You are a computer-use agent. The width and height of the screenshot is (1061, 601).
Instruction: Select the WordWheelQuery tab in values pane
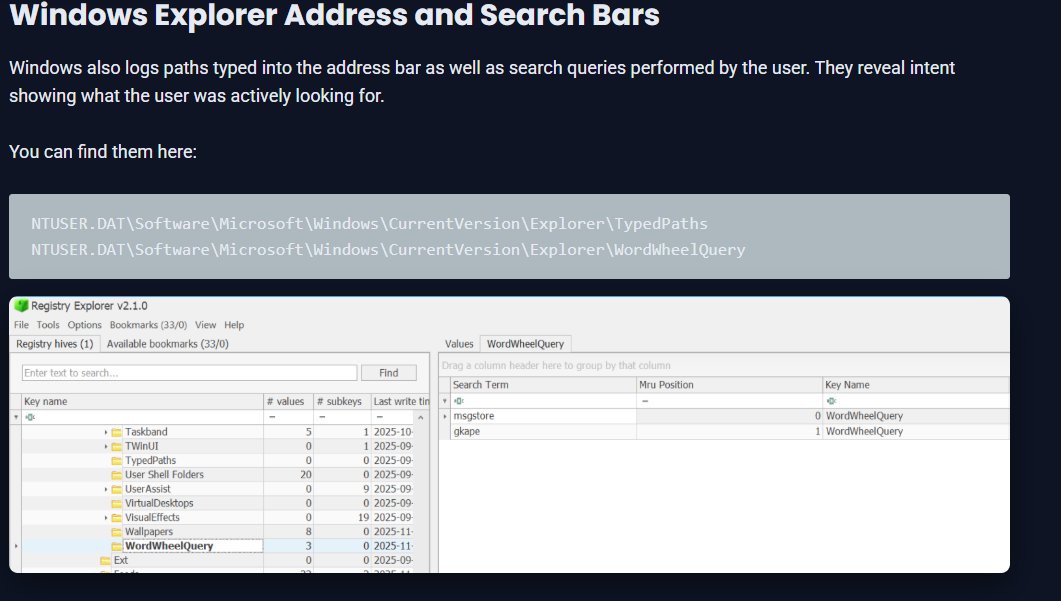[526, 344]
